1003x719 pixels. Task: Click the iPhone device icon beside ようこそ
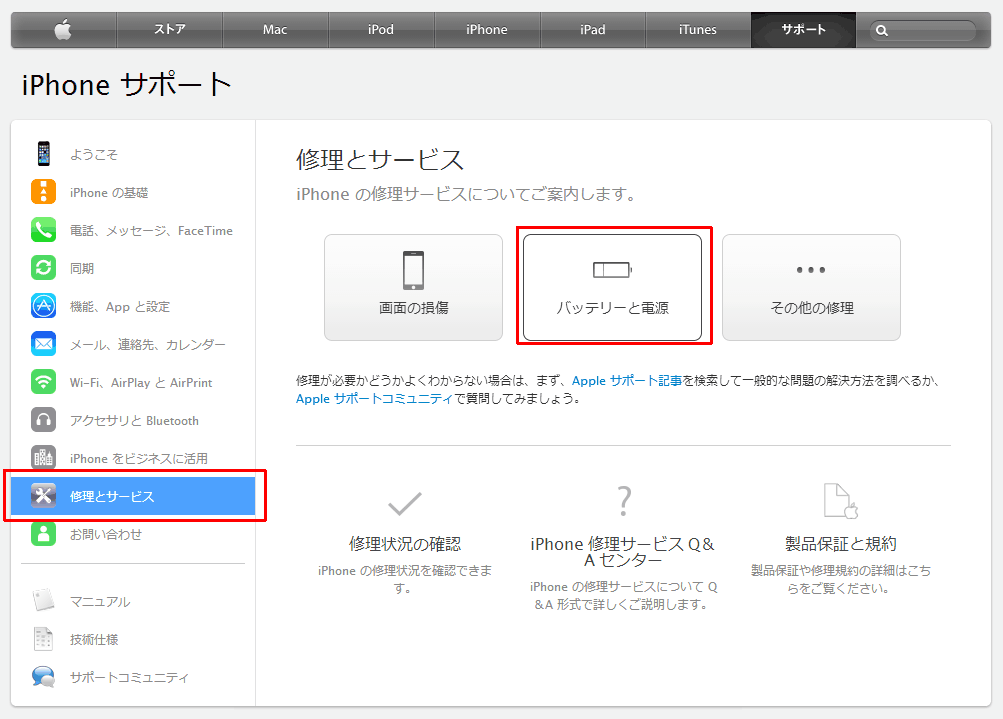[43, 154]
